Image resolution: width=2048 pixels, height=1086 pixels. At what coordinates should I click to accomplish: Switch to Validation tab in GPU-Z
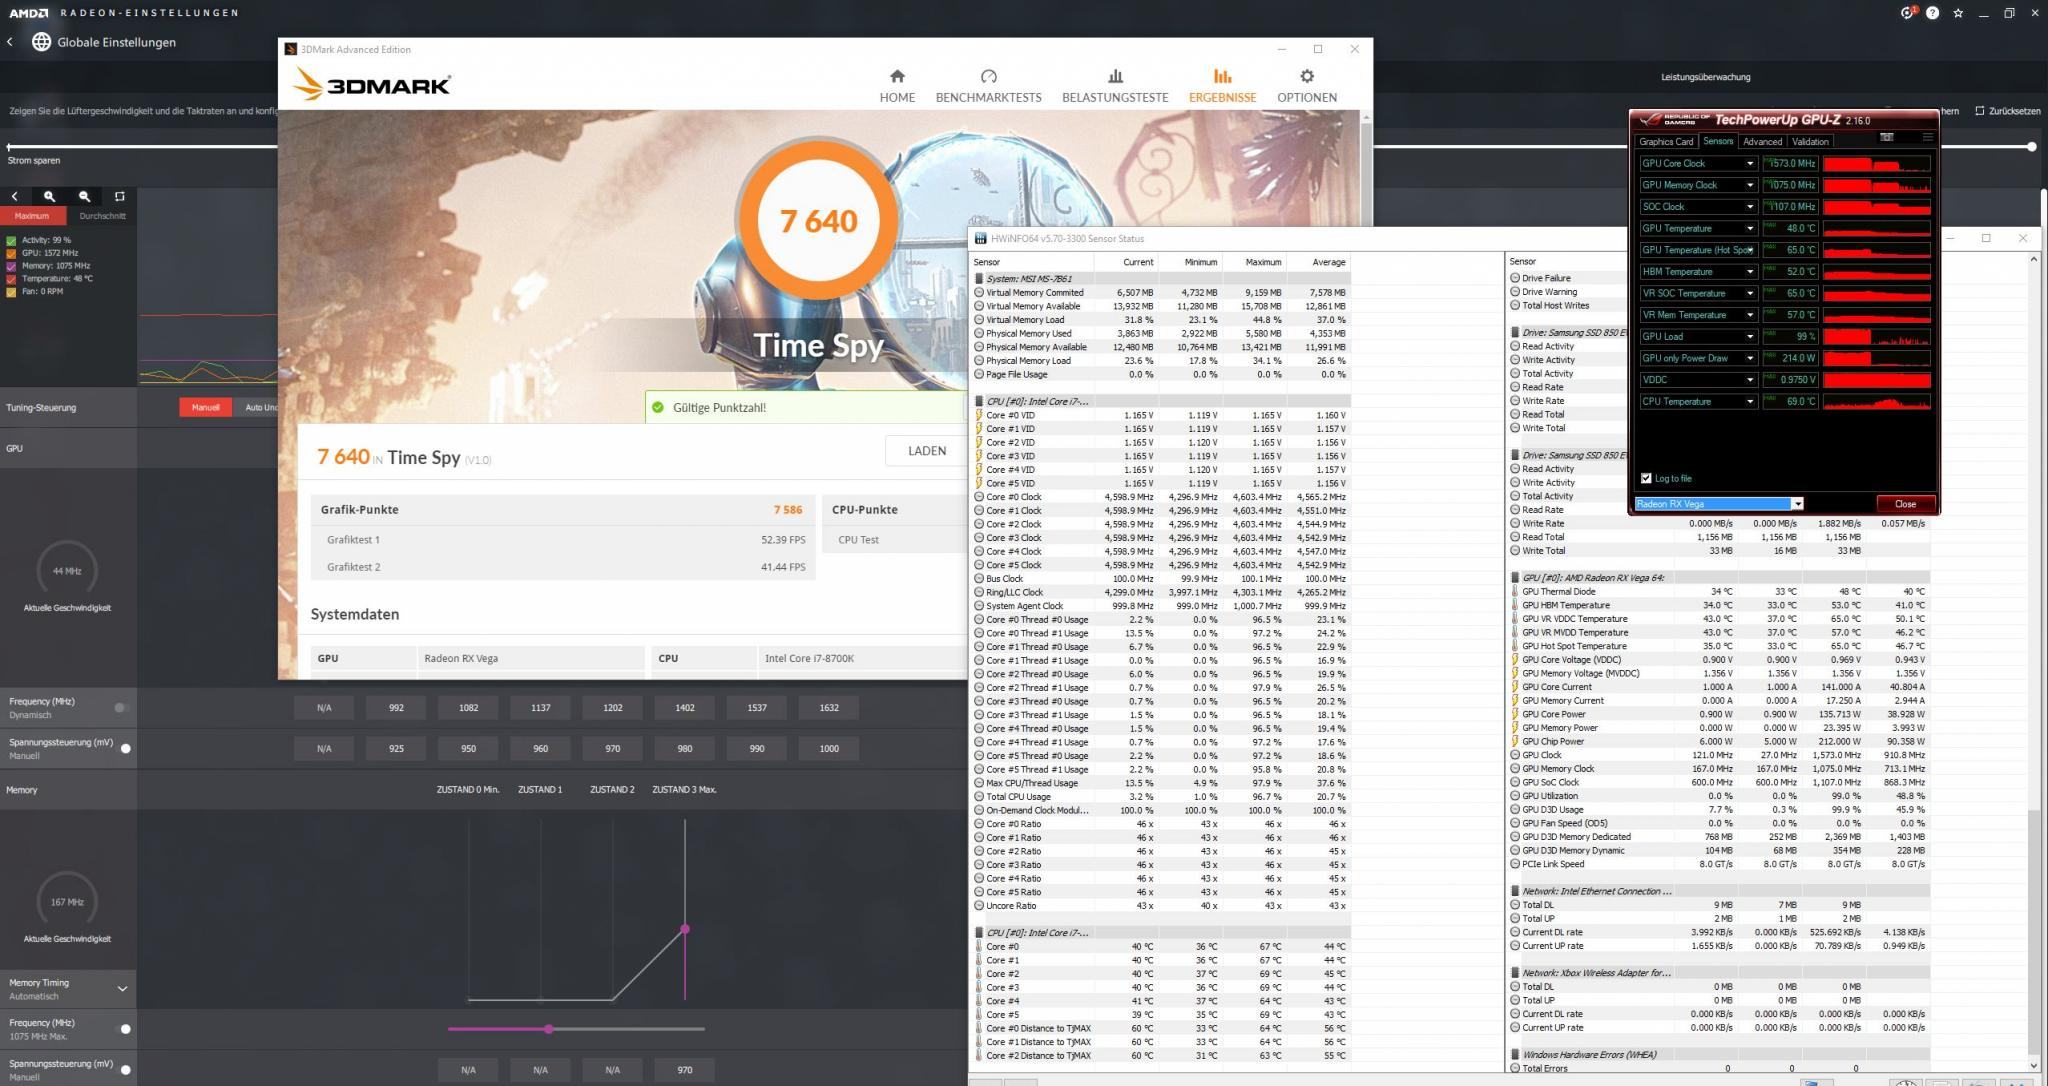[x=1810, y=142]
